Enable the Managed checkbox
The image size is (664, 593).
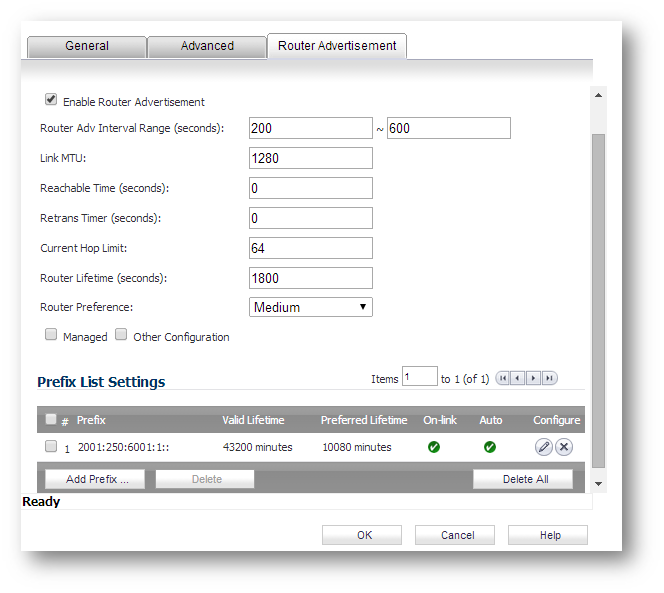pyautogui.click(x=51, y=334)
